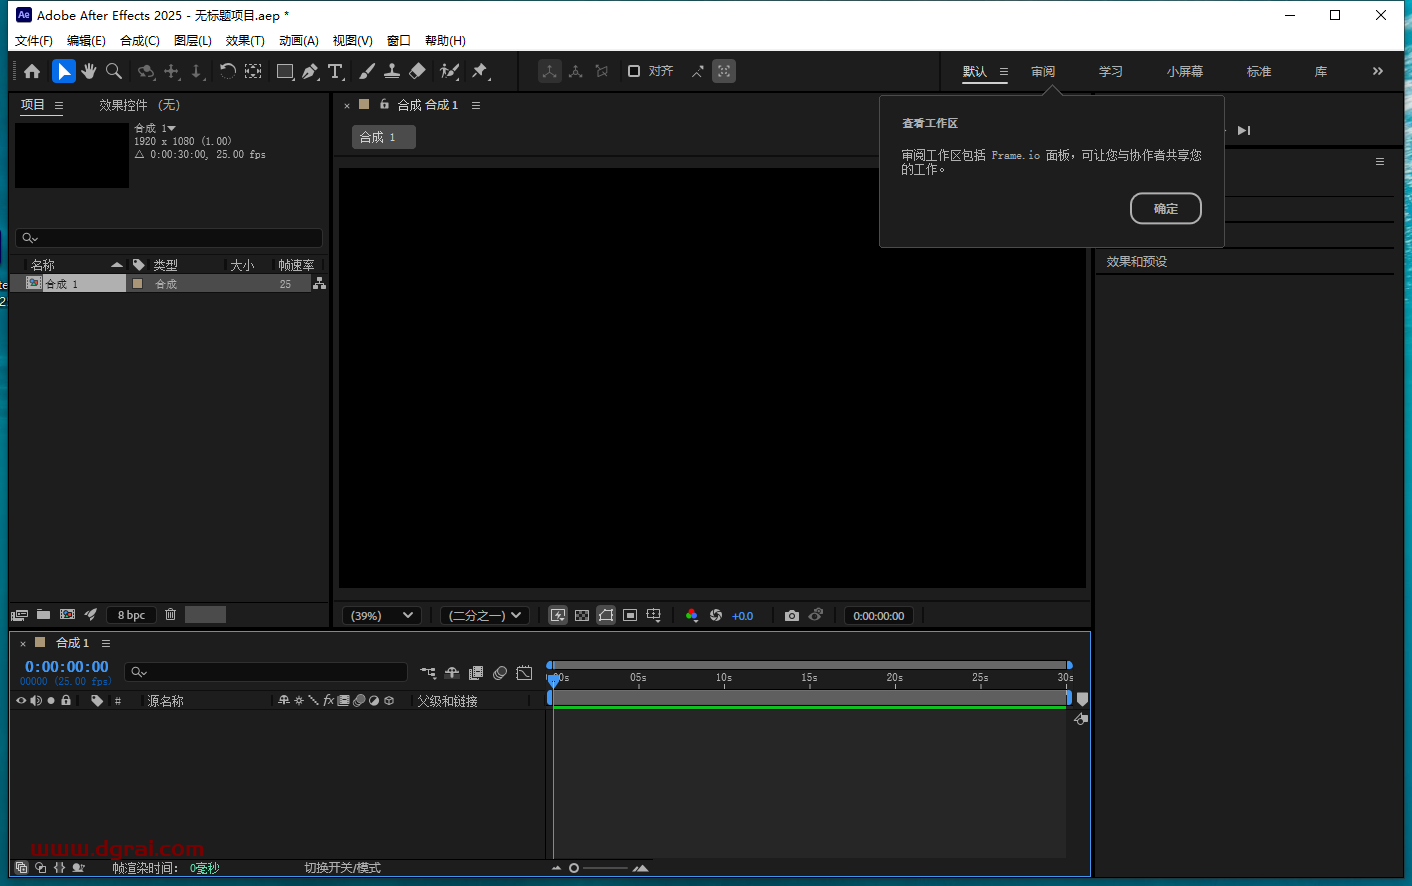The image size is (1412, 886).
Task: Open the Graph Editor in timeline
Action: point(524,673)
